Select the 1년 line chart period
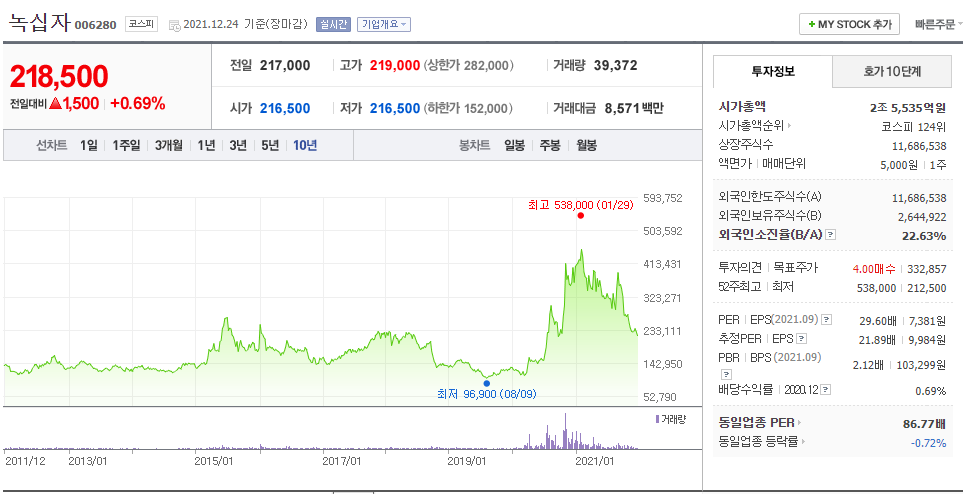This screenshot has height=494, width=963. [x=206, y=146]
